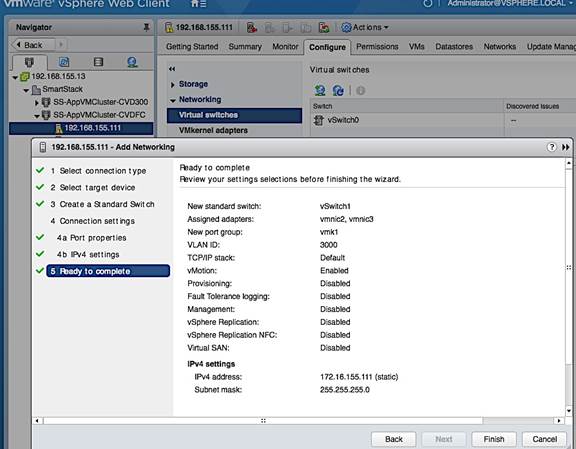Open the home menu icon in header
The image size is (576, 449).
[x=198, y=4]
